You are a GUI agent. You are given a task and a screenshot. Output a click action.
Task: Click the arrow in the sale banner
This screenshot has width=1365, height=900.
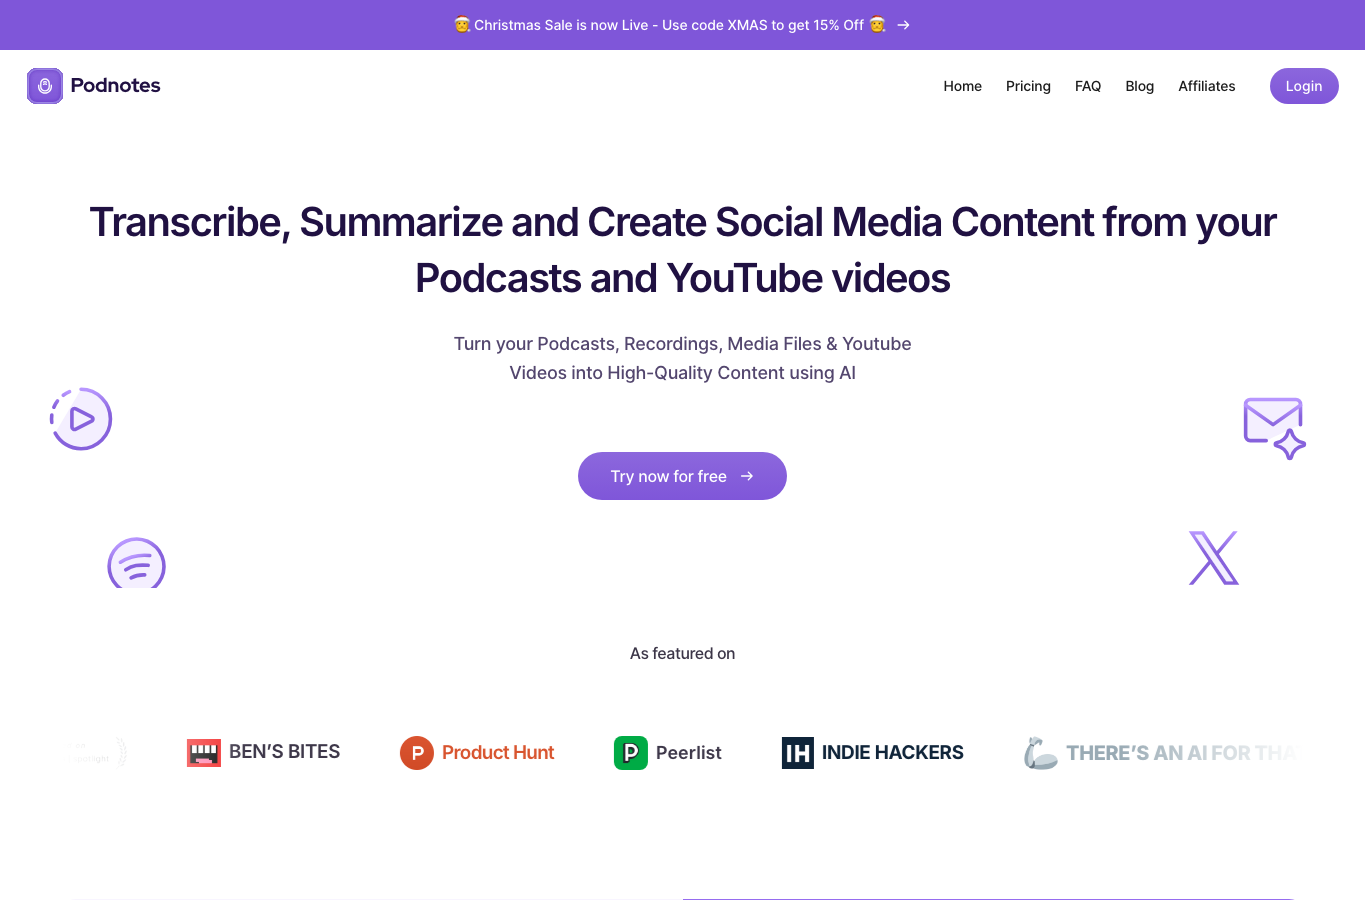coord(903,25)
